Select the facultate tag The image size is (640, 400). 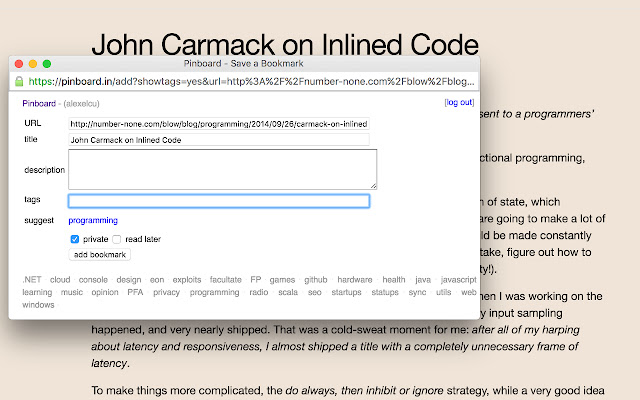[x=226, y=280]
